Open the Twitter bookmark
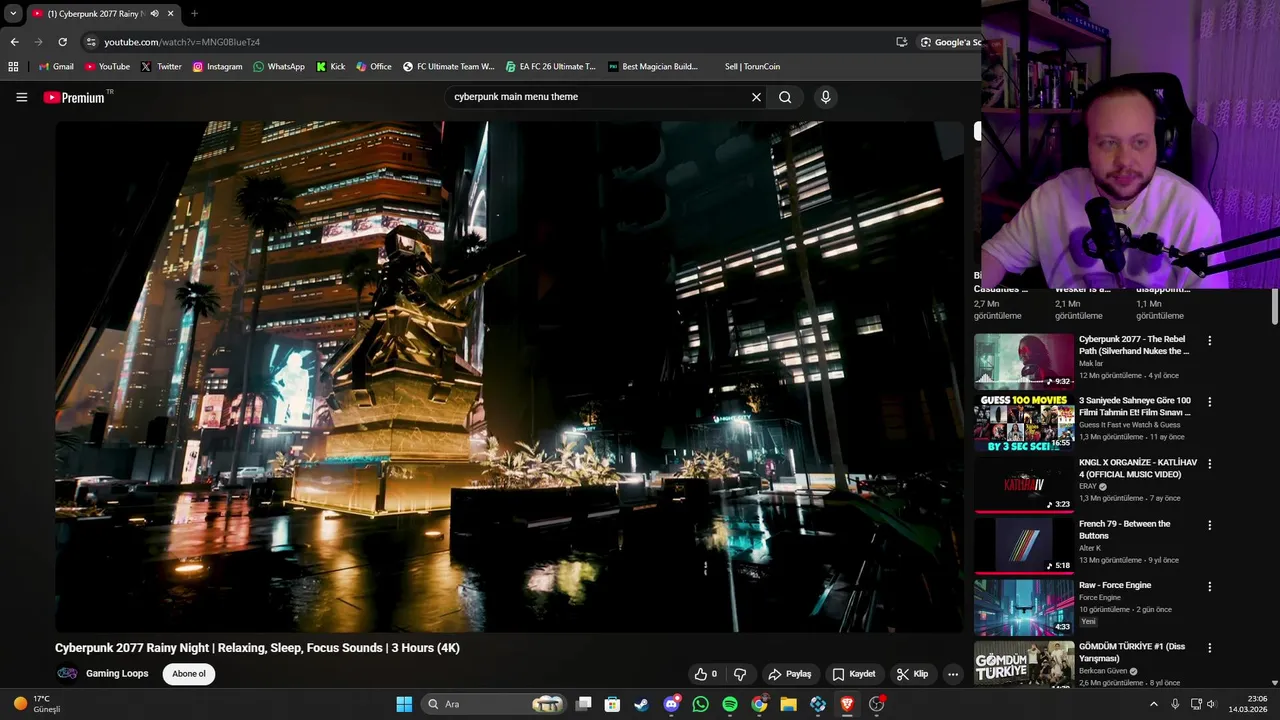This screenshot has height=720, width=1280. point(161,67)
